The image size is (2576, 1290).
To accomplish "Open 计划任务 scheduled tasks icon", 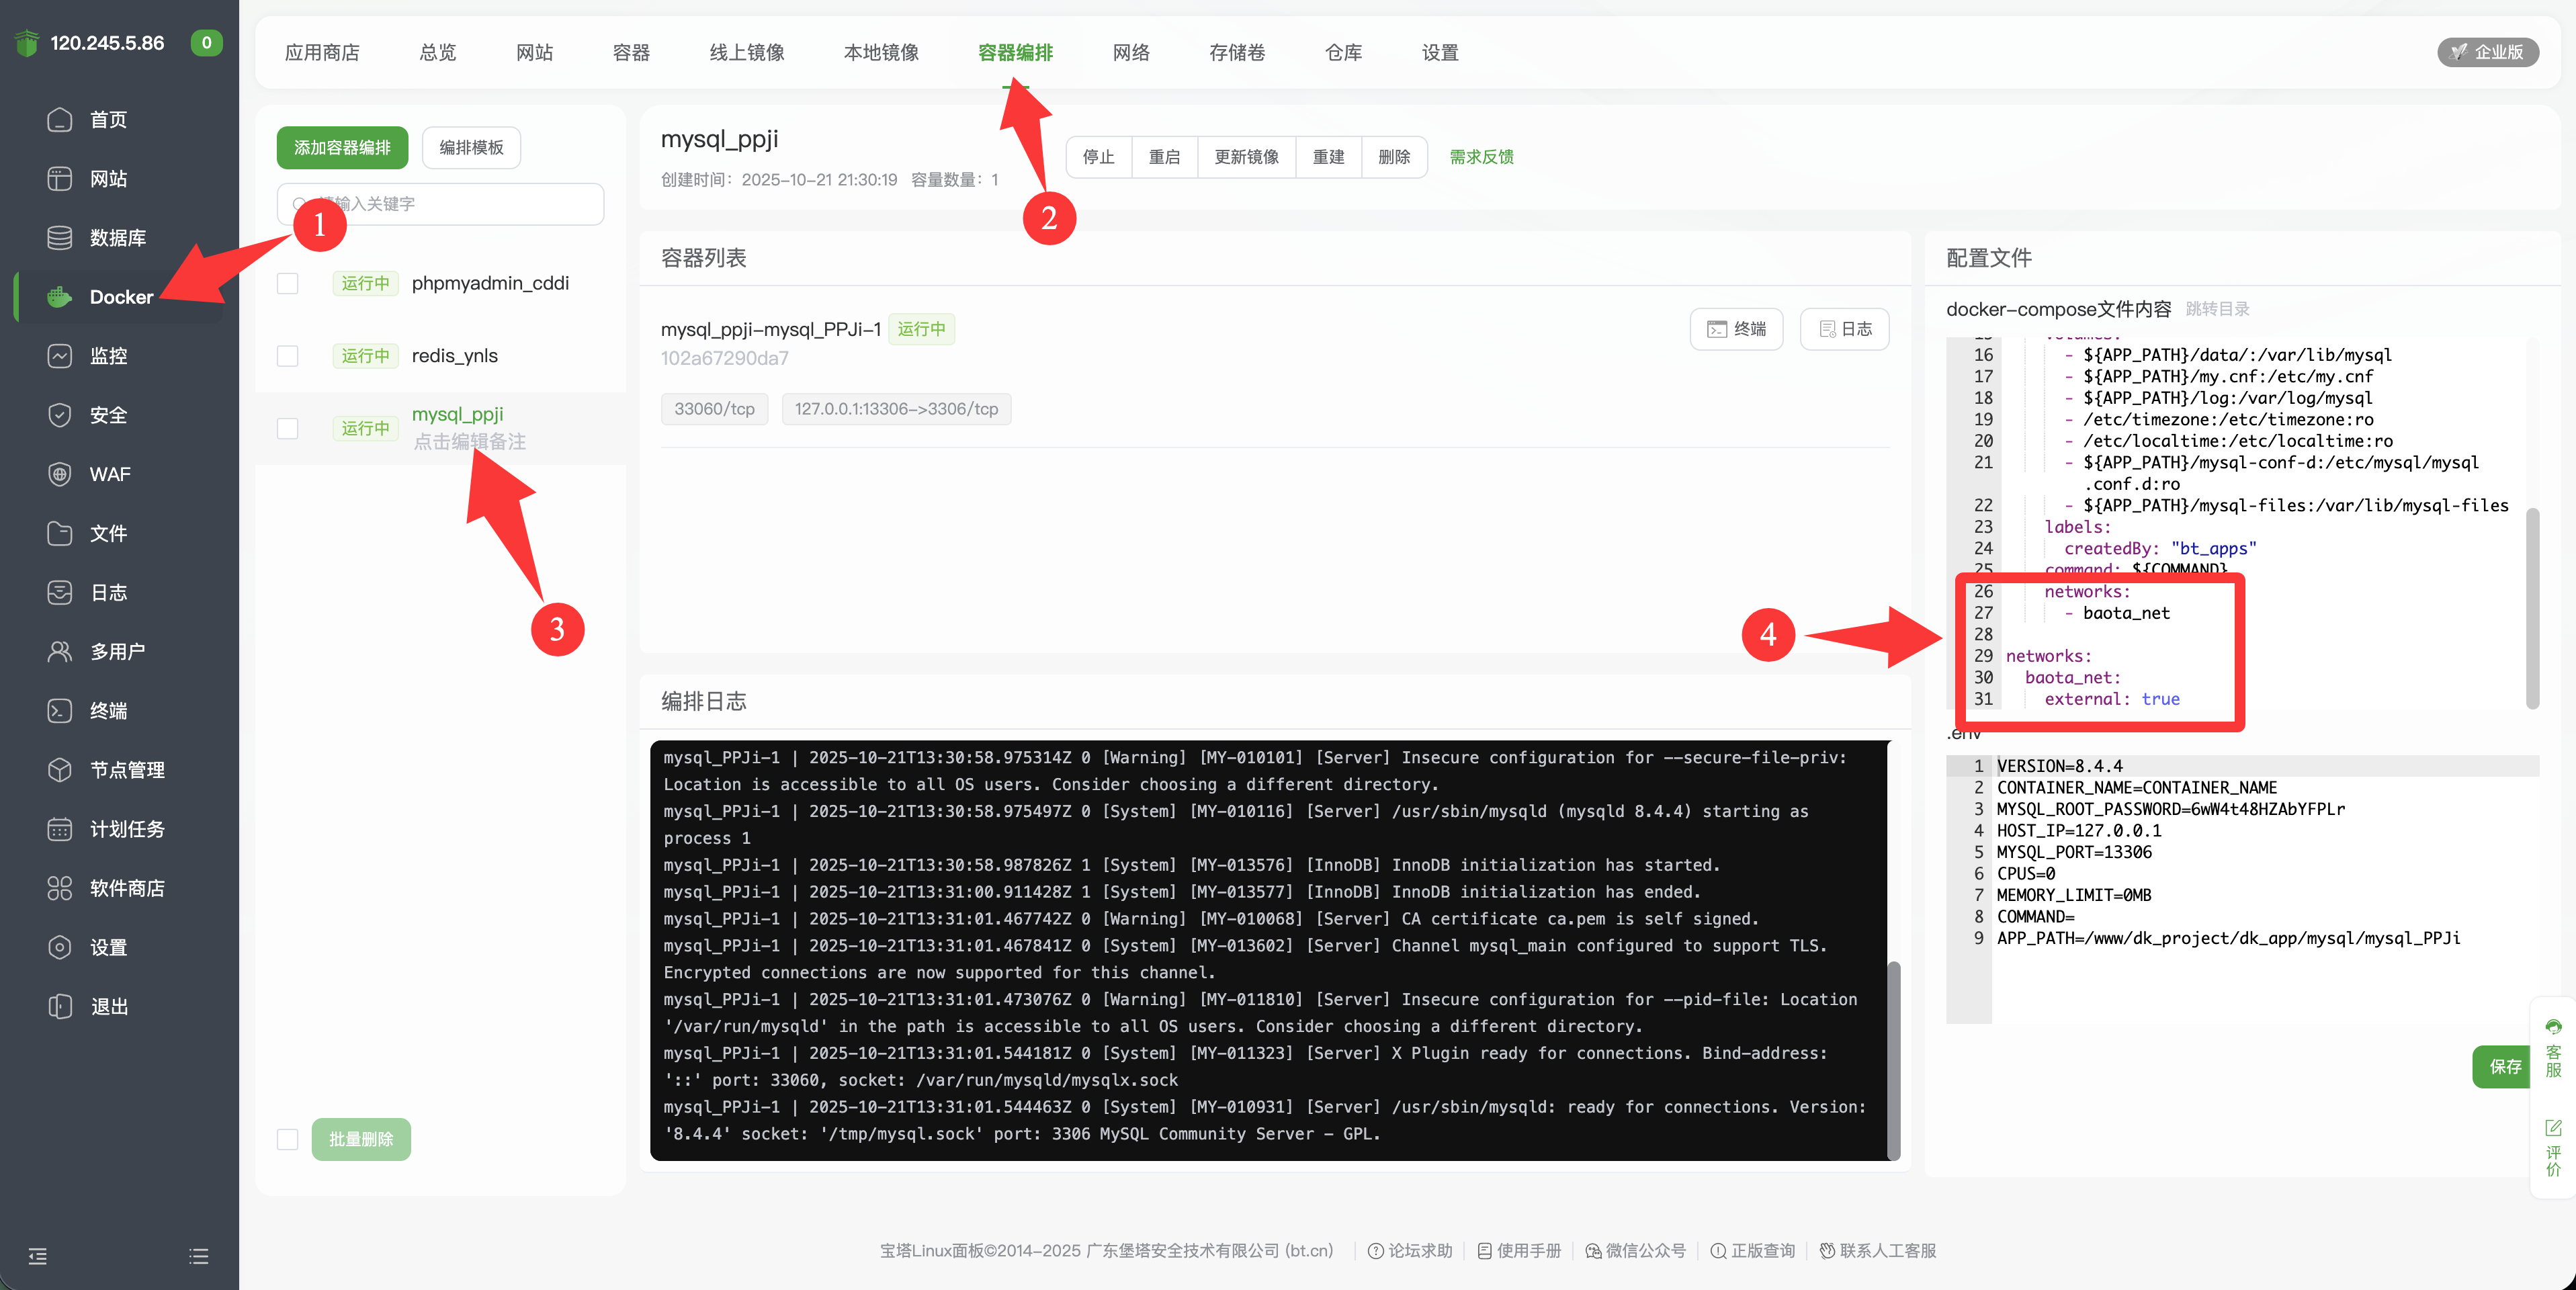I will 60,829.
